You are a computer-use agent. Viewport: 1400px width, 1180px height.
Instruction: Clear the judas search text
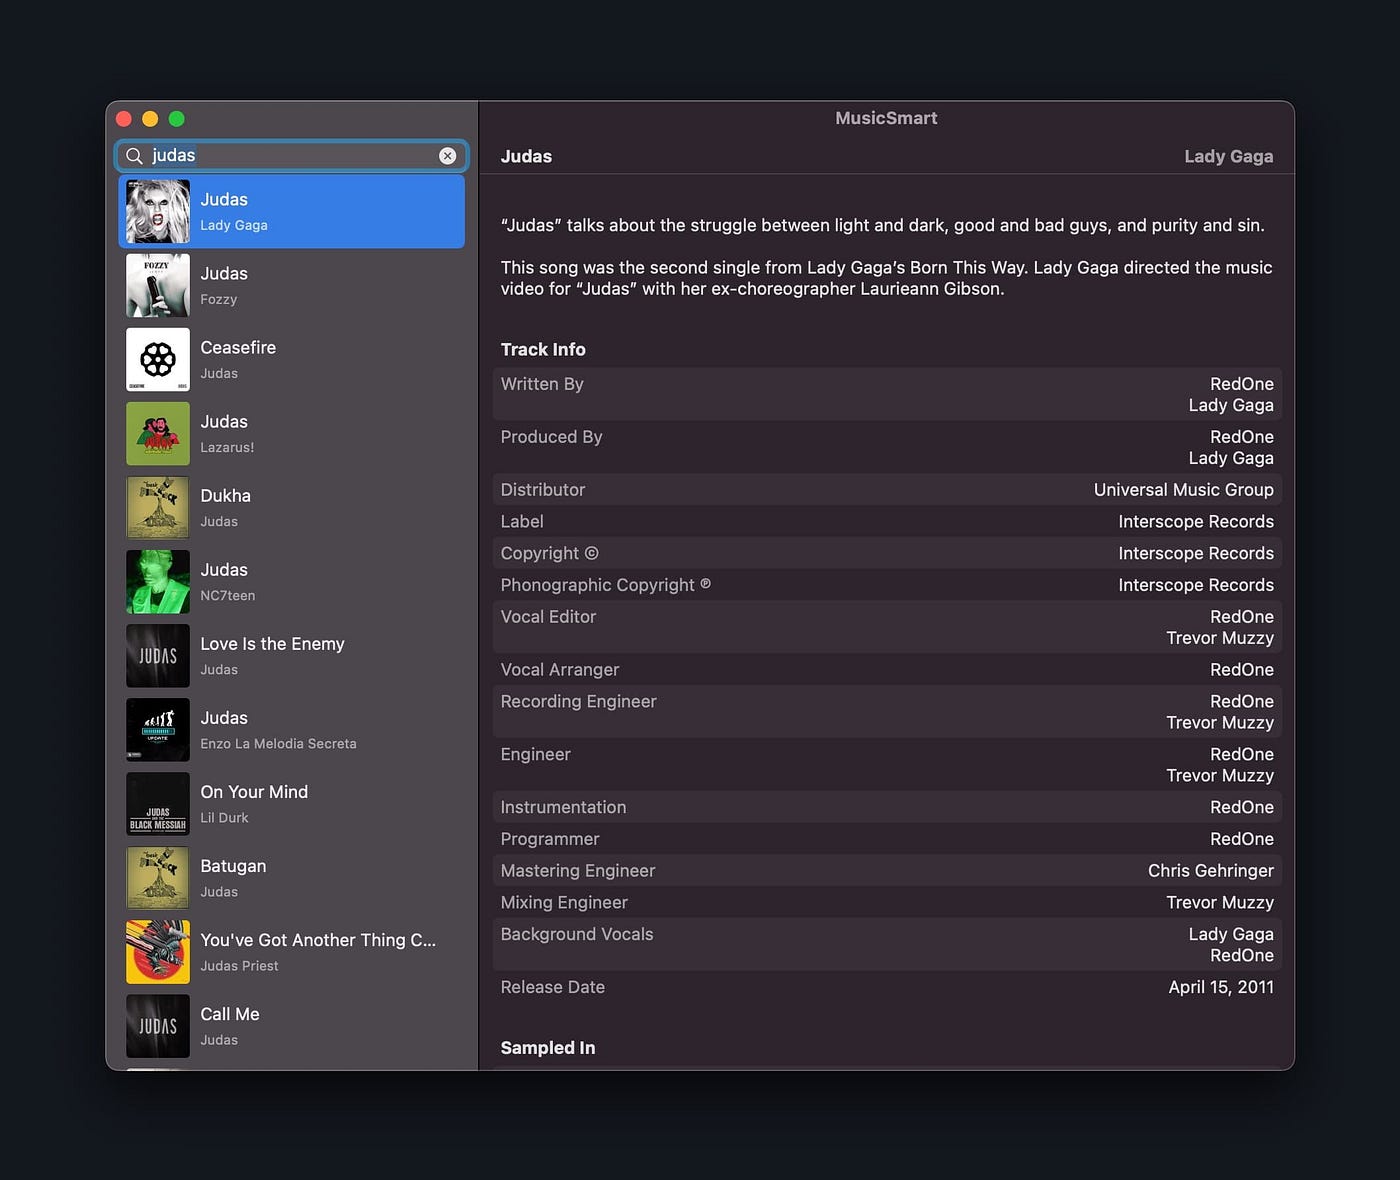pos(447,156)
